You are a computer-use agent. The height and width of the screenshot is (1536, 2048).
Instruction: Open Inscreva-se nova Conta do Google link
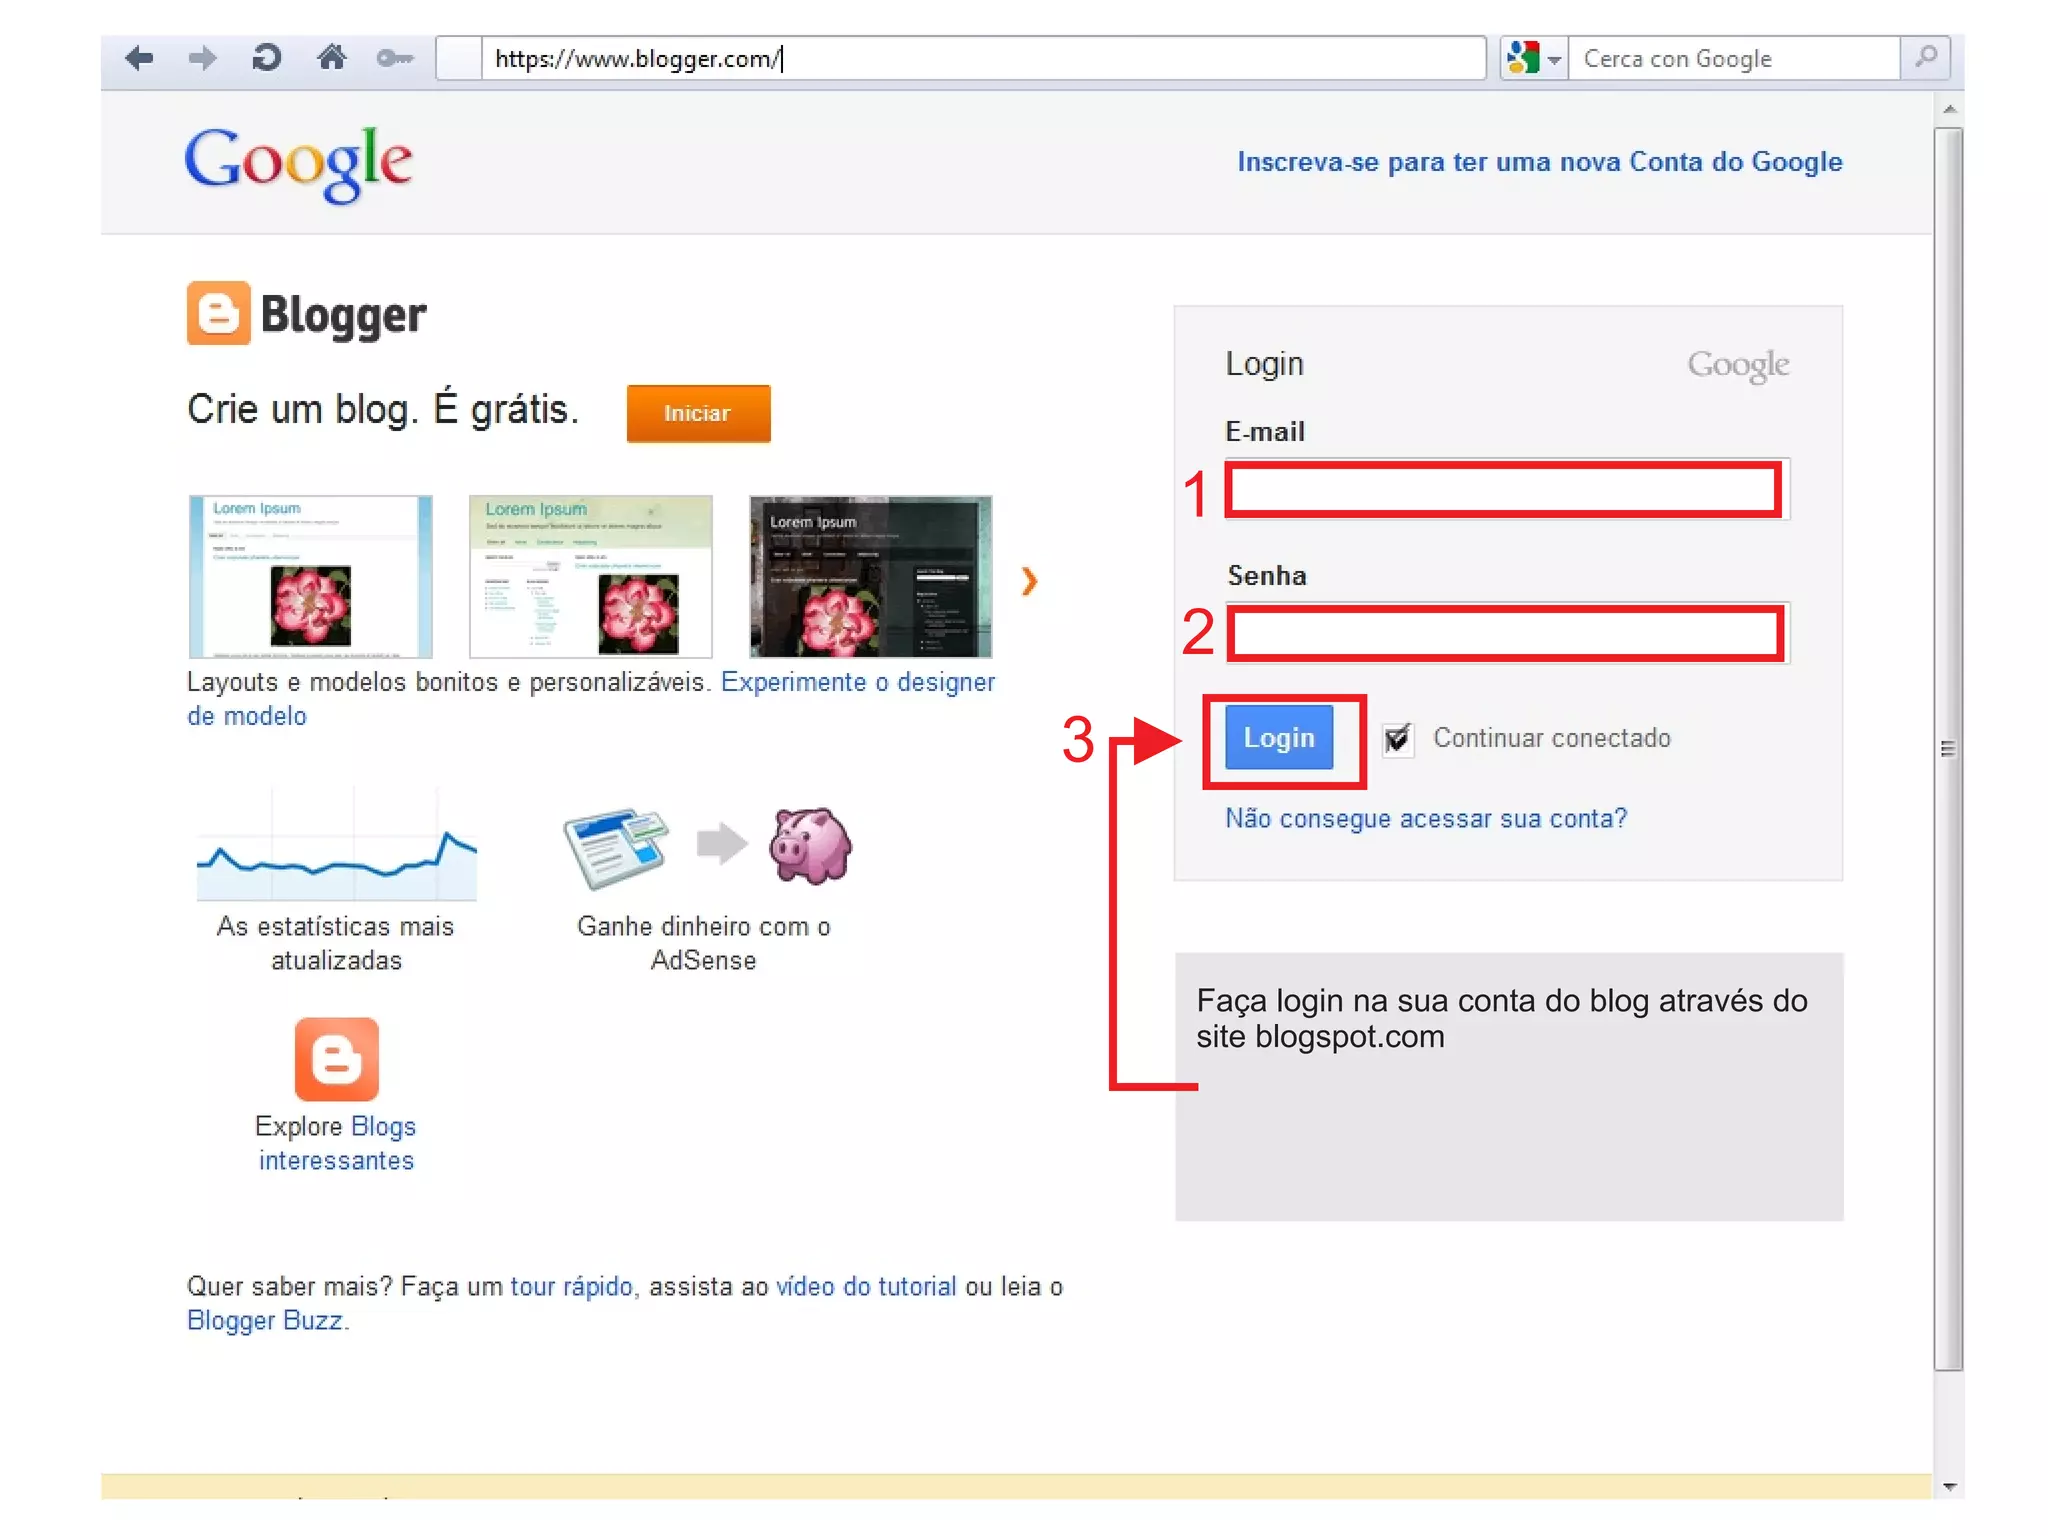[1539, 162]
